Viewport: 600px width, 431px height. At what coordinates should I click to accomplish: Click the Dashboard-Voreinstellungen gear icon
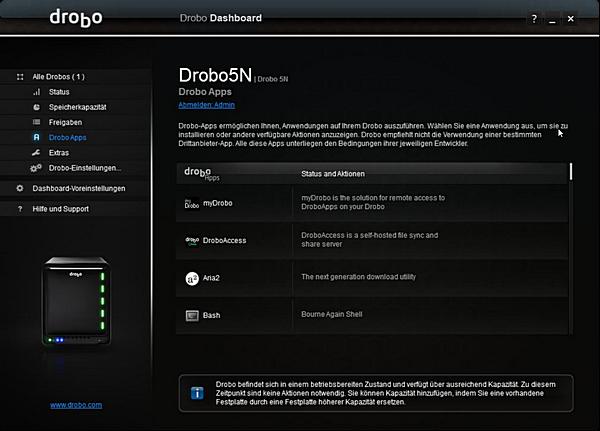point(20,188)
